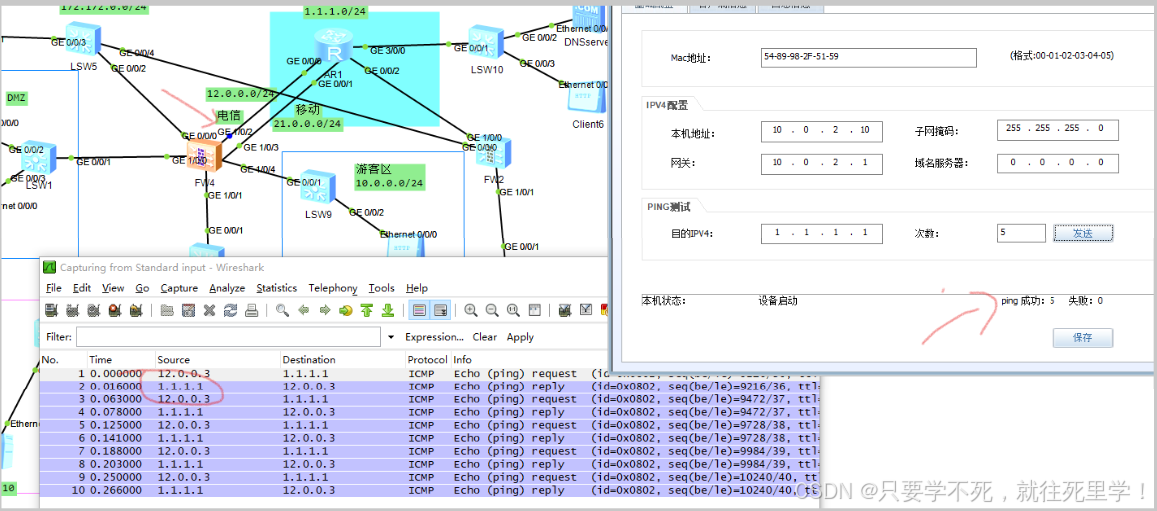
Task: Jump to first packet arrow icon
Action: [x=367, y=310]
